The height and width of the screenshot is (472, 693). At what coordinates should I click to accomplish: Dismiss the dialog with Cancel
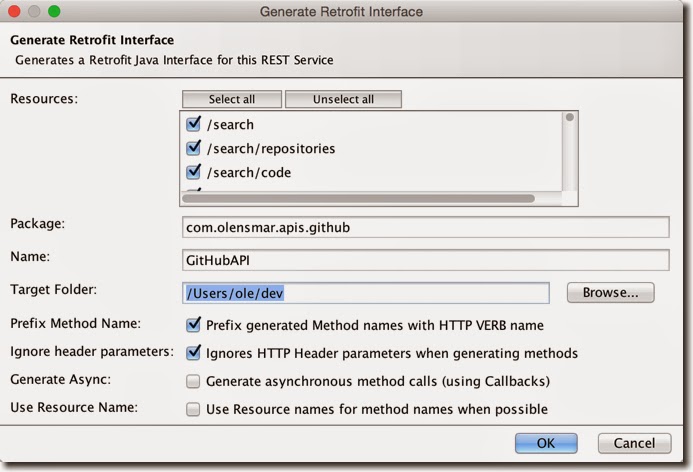(634, 443)
